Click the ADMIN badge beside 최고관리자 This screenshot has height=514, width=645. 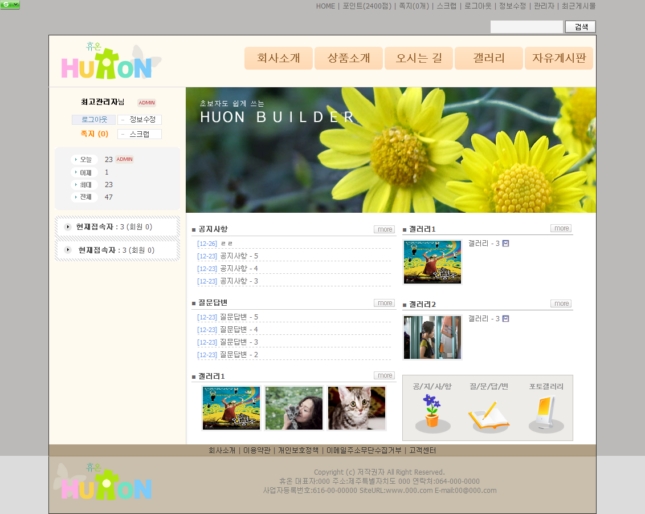tap(146, 103)
